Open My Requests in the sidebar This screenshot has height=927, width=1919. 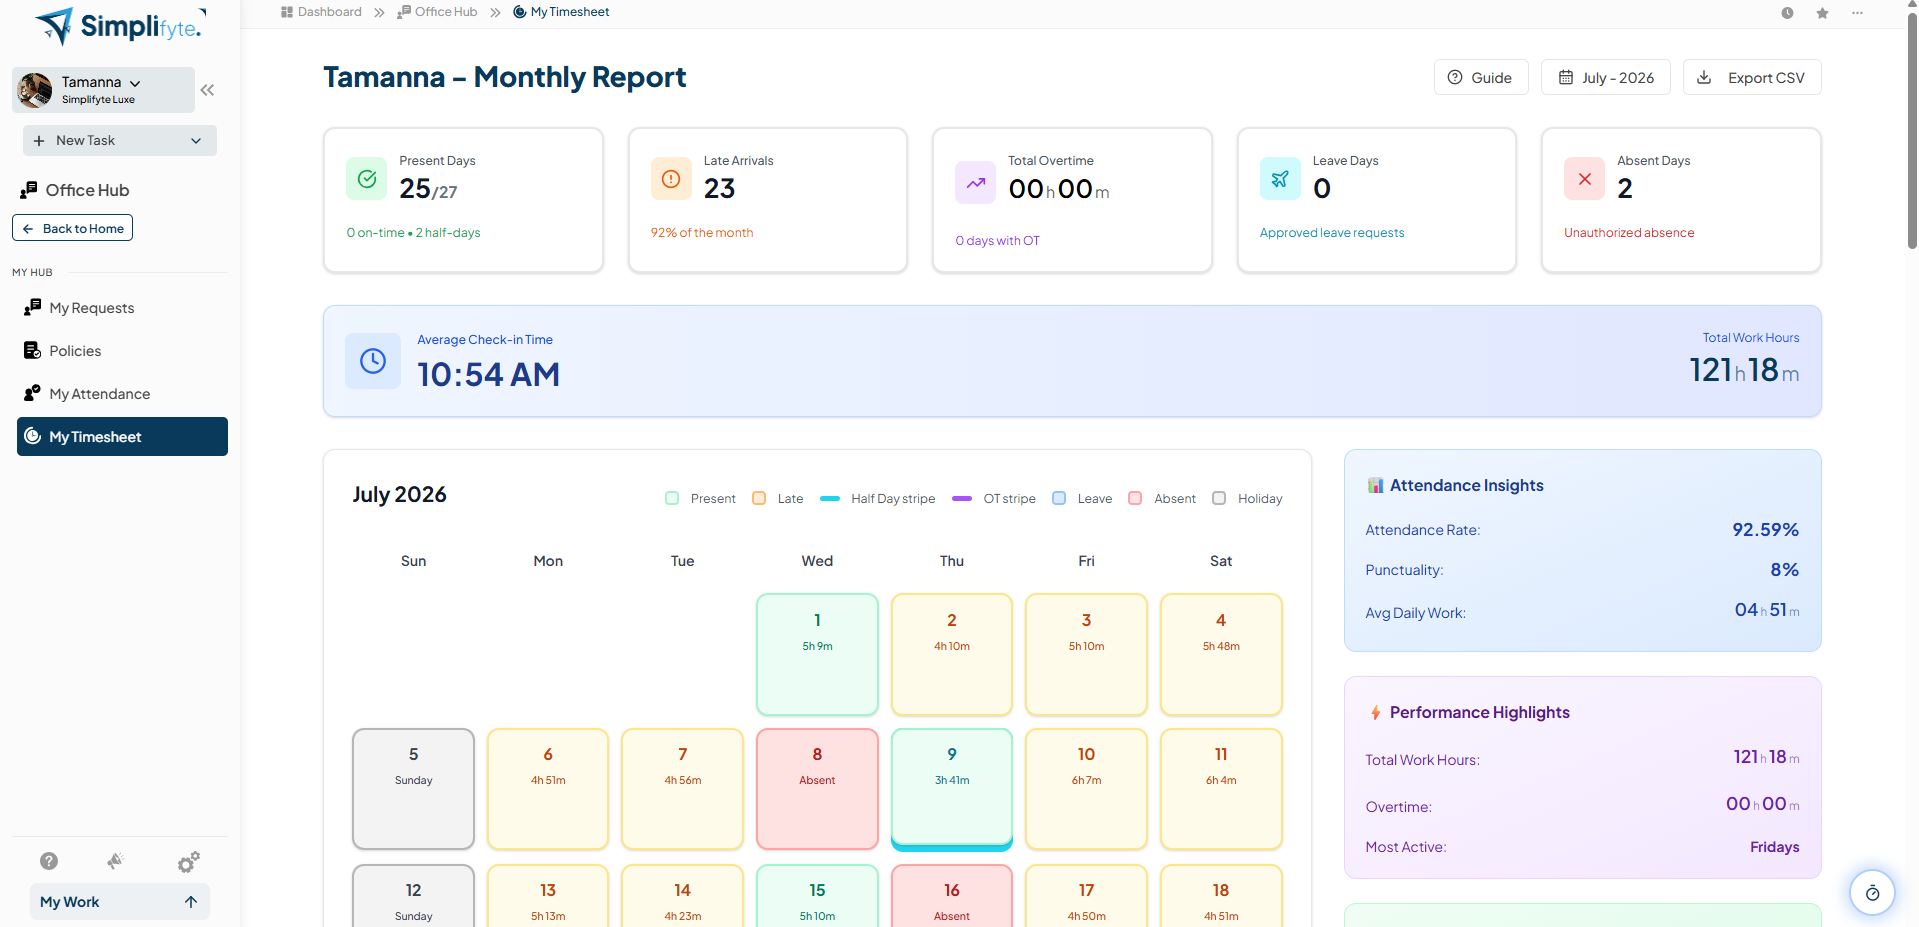[x=122, y=308]
